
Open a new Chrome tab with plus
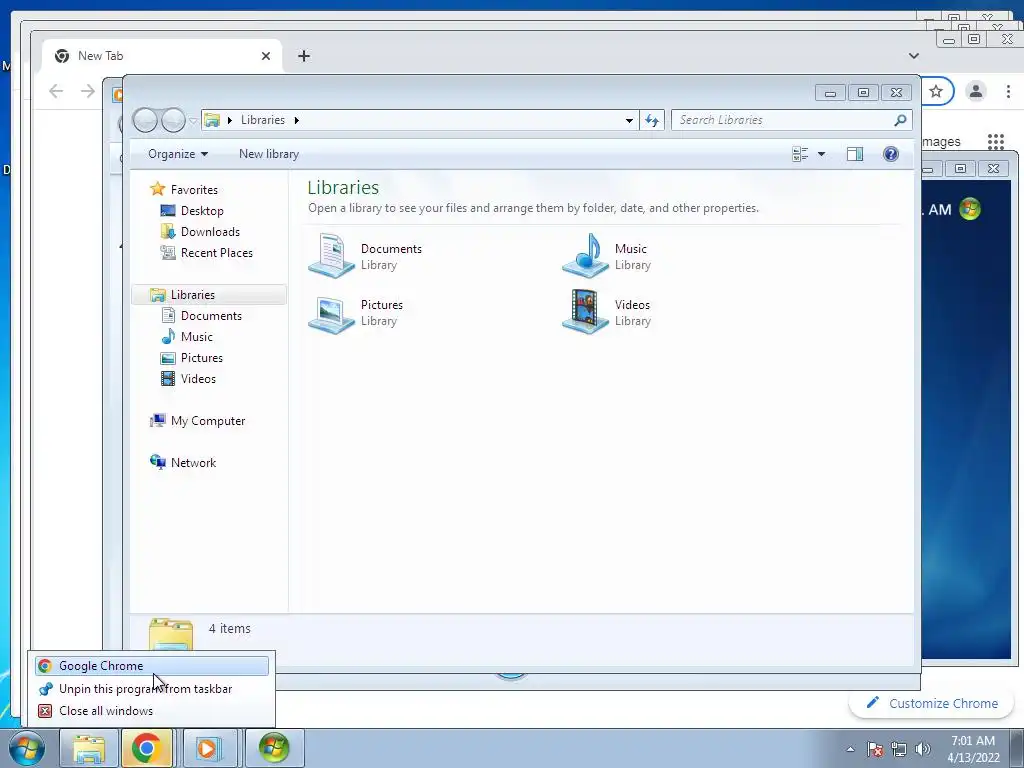click(304, 56)
